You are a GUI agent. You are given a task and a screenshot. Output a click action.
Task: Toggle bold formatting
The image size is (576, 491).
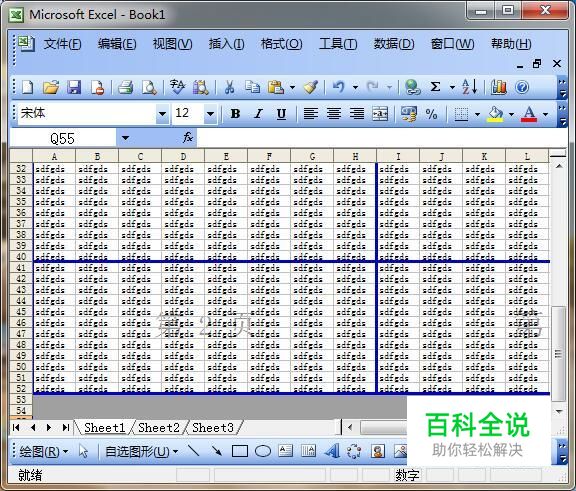(x=235, y=114)
